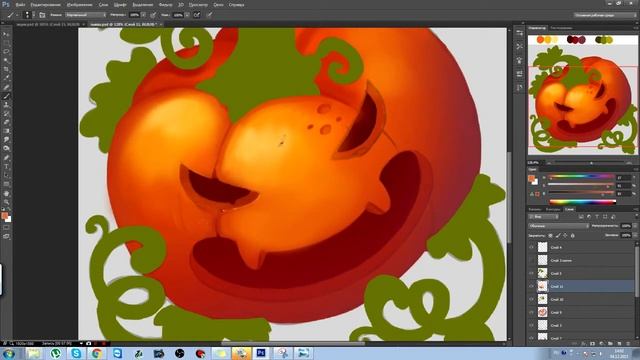Open the Фильтр menu
640x360 pixels.
tap(165, 5)
